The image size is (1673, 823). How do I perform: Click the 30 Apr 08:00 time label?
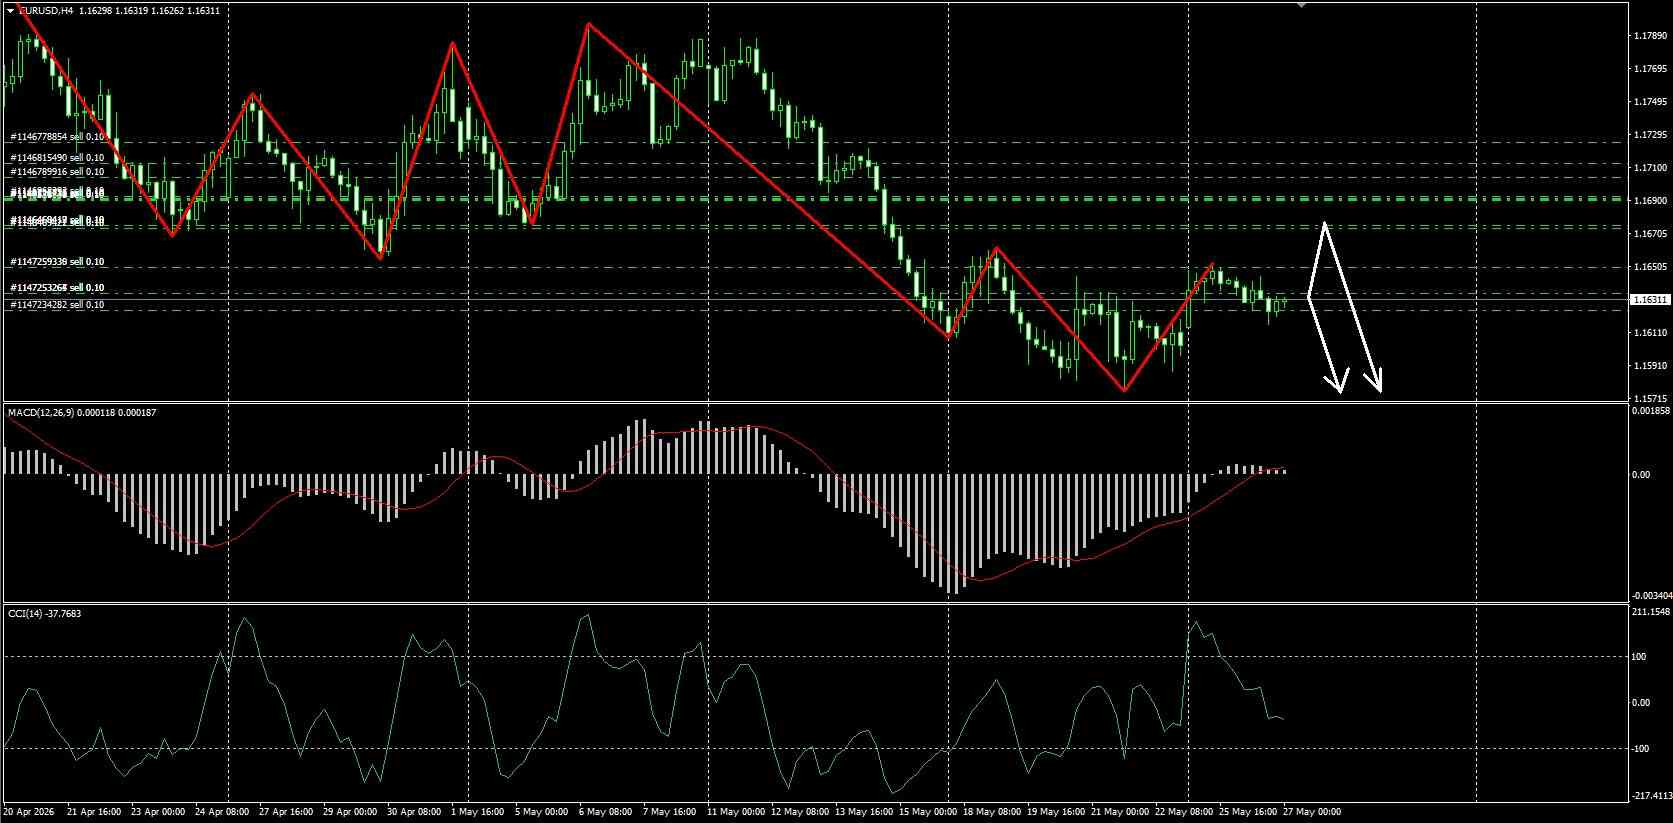[415, 811]
